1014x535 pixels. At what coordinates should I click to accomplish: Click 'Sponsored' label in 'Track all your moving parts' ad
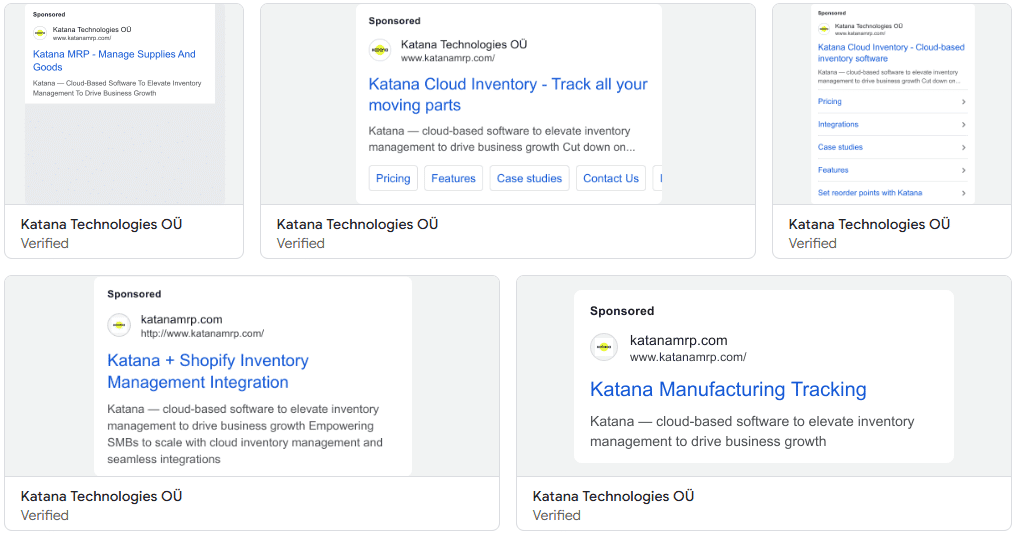(394, 21)
